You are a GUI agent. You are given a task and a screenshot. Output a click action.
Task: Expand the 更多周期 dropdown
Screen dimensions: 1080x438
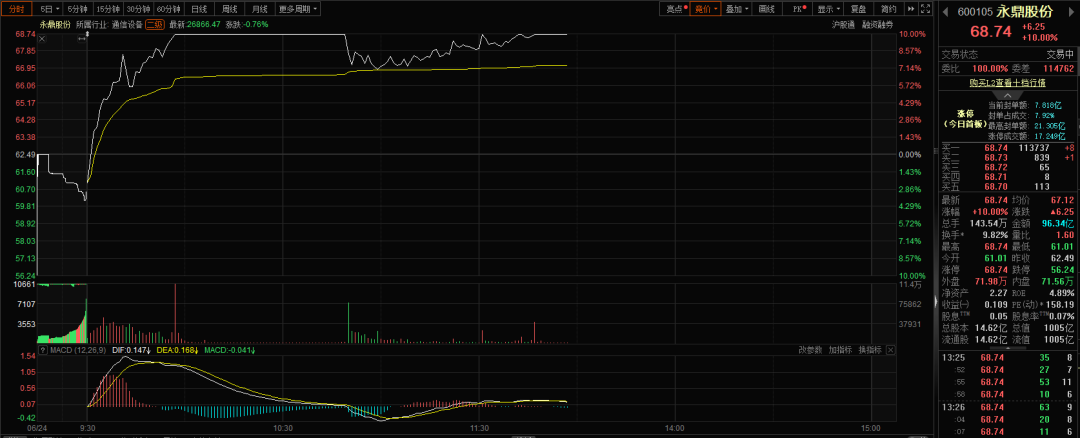(298, 9)
